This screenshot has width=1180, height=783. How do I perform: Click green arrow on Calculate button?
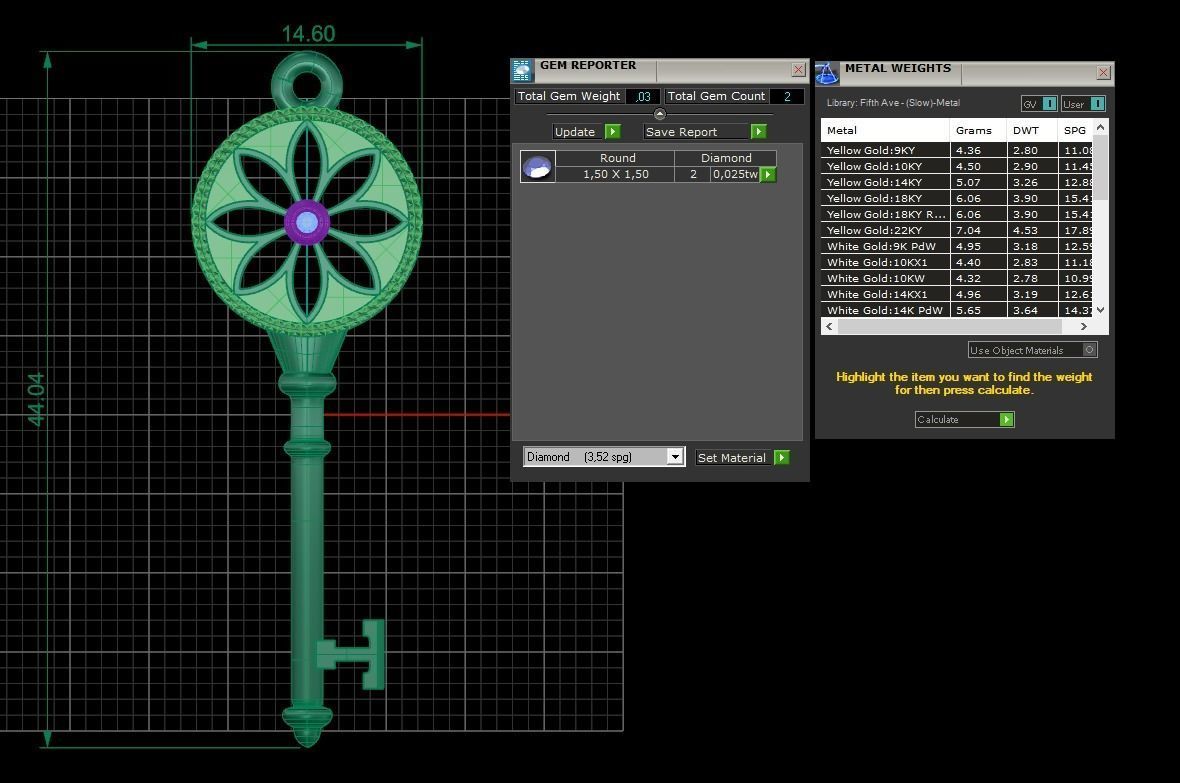(x=1006, y=419)
